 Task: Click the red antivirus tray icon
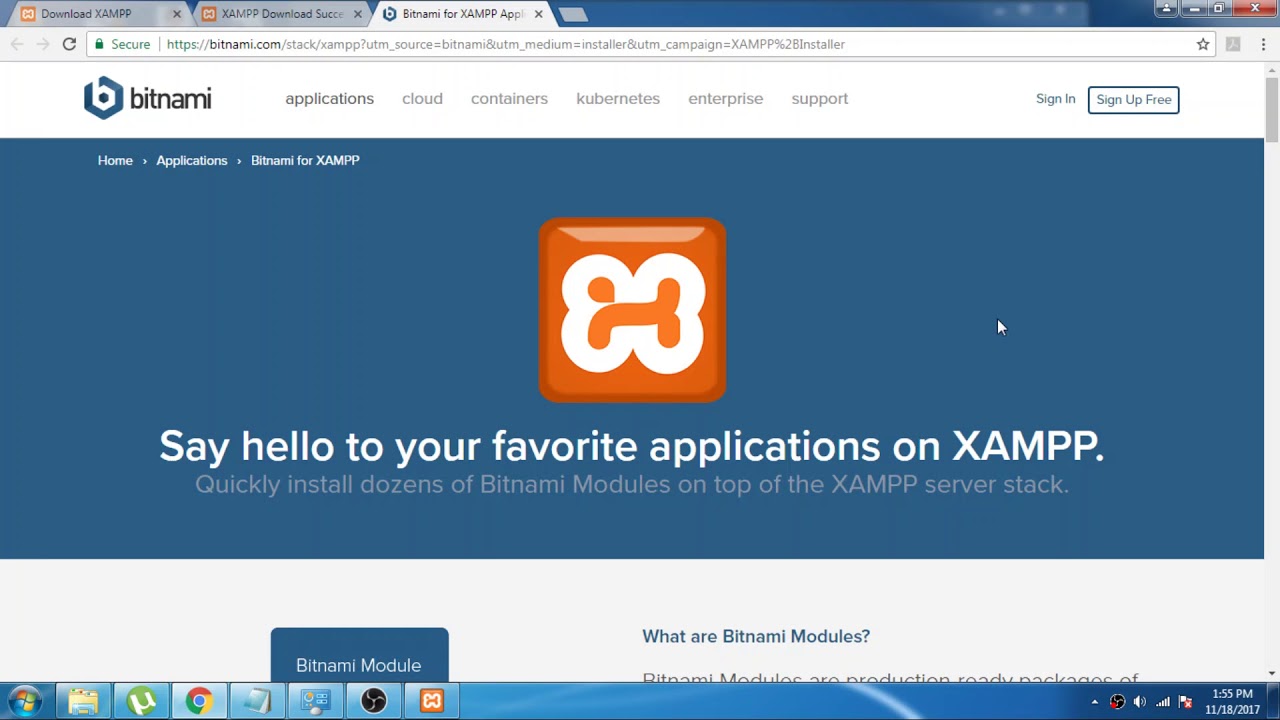tap(1117, 702)
